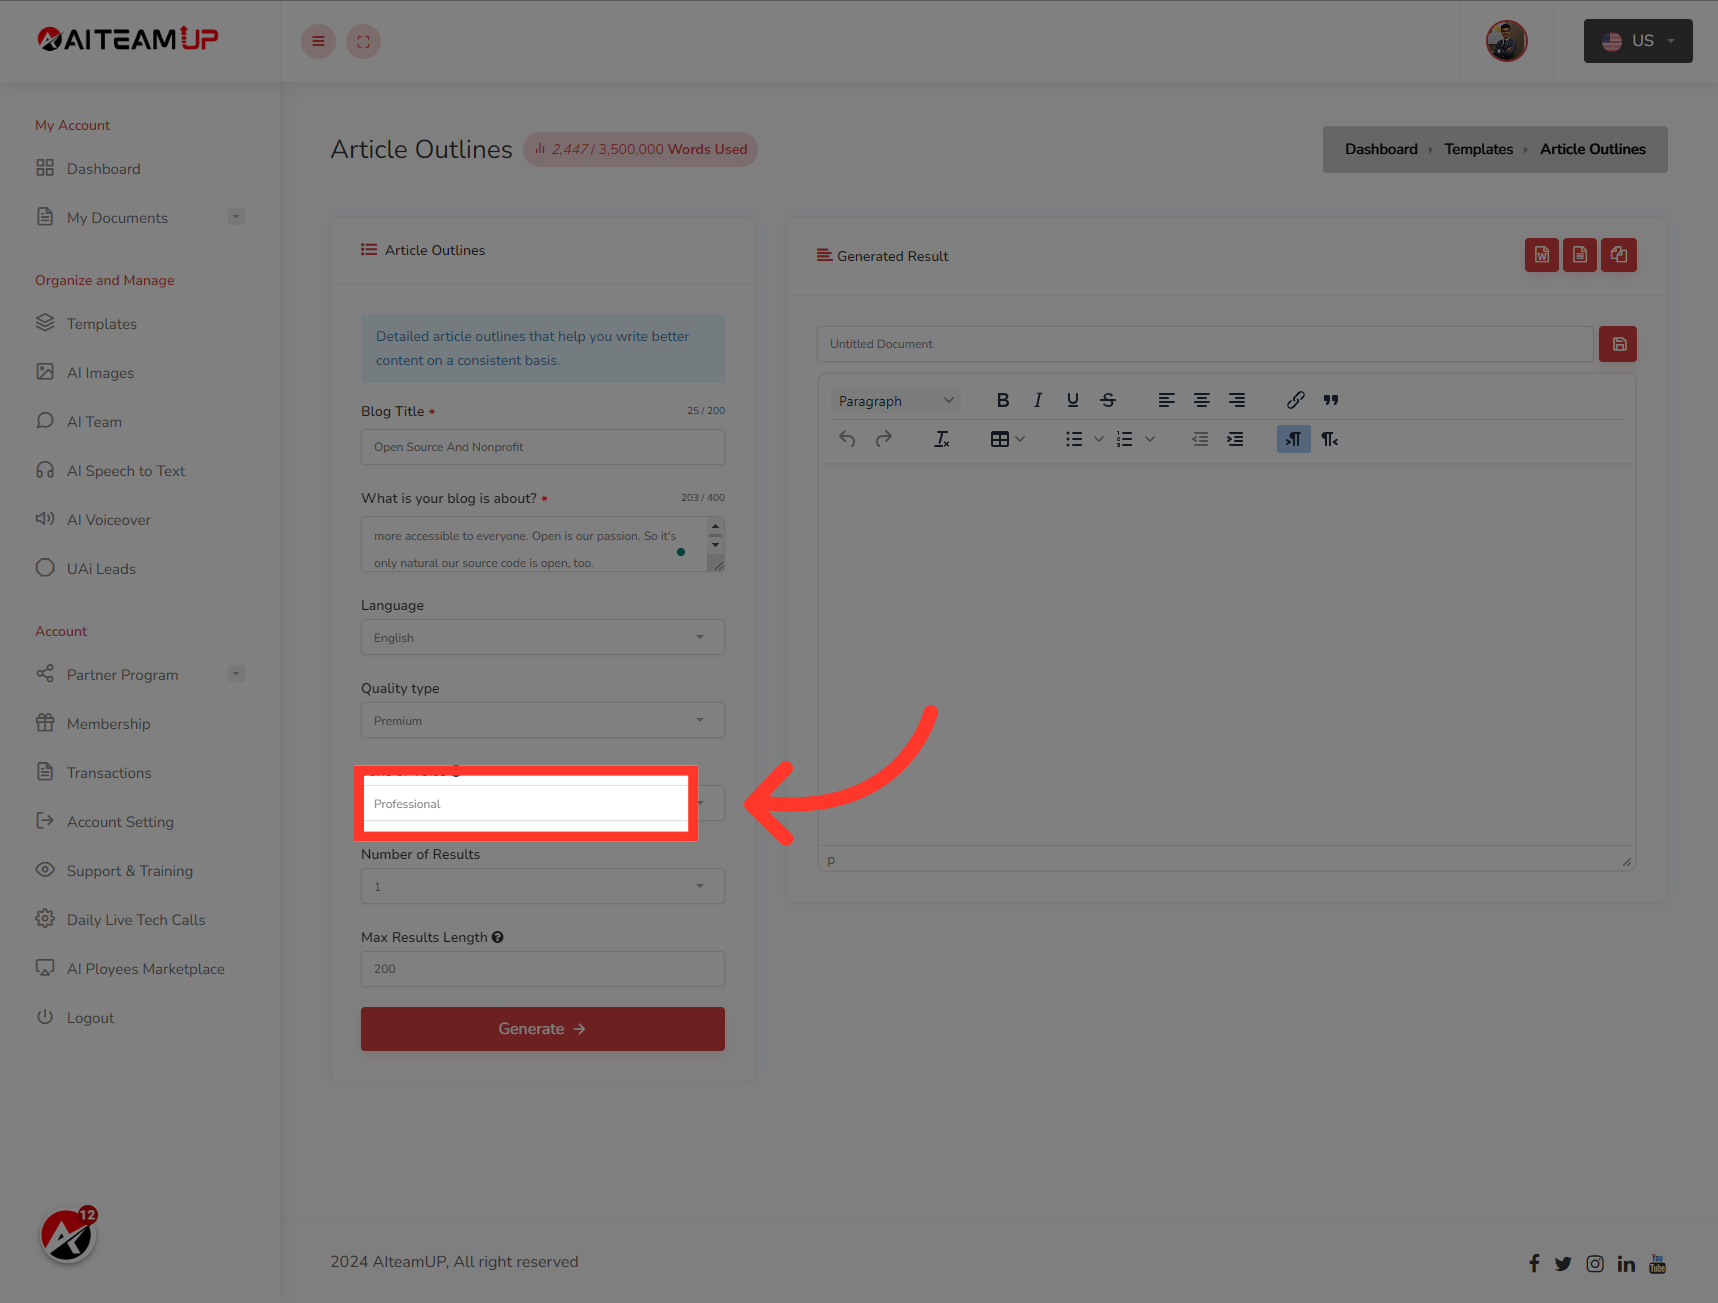This screenshot has width=1718, height=1303.
Task: Export result as Word document icon
Action: coord(1542,255)
